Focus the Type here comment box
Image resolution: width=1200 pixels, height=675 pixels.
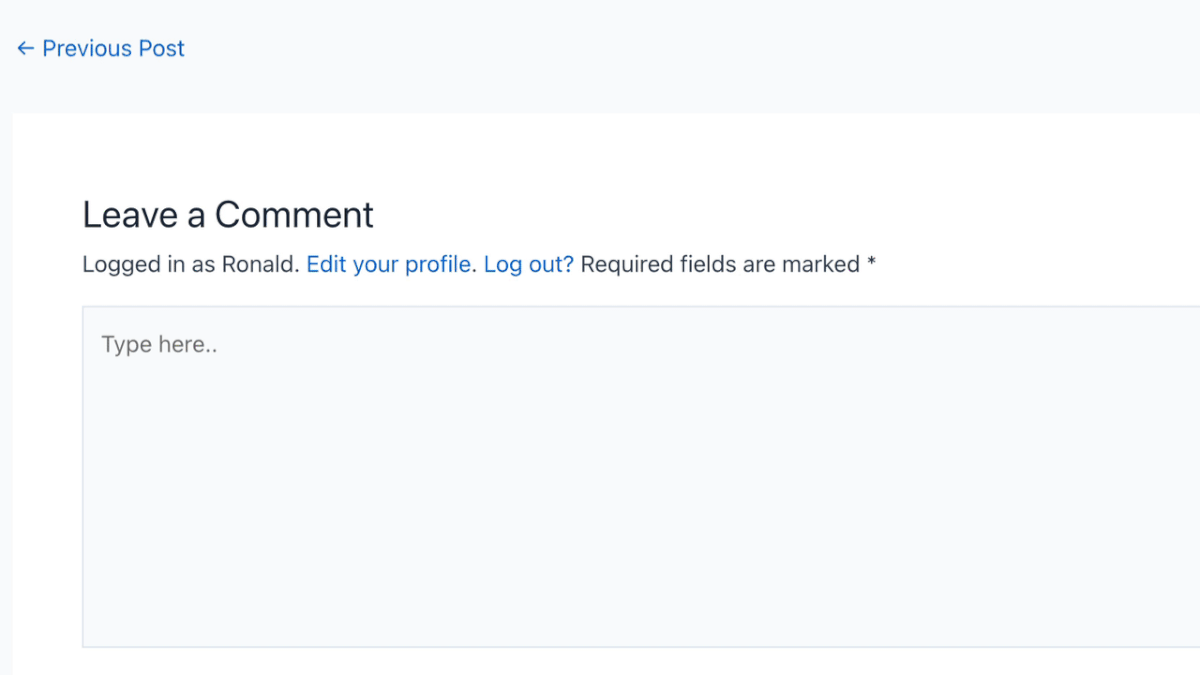(x=640, y=476)
